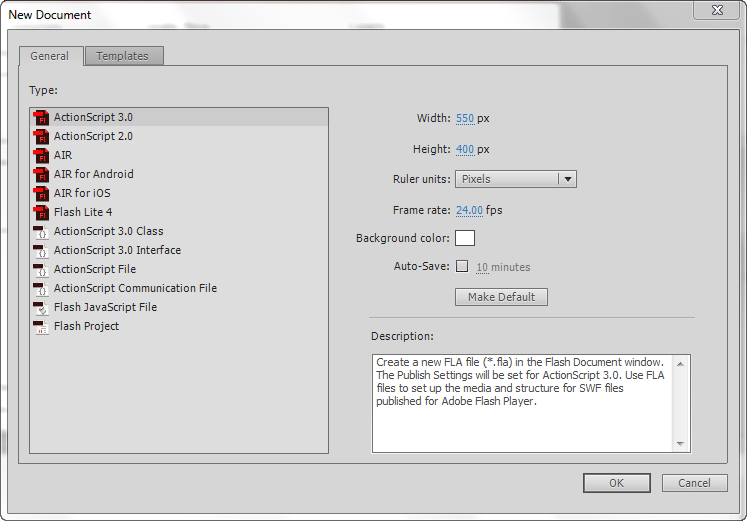Click the AIR for Android icon
This screenshot has height=521, width=747.
tap(41, 174)
